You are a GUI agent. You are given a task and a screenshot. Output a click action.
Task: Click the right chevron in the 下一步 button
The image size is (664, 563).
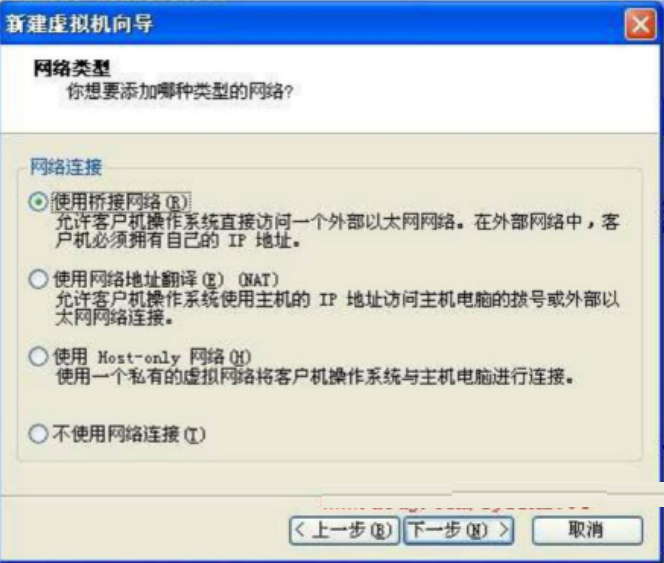point(504,530)
